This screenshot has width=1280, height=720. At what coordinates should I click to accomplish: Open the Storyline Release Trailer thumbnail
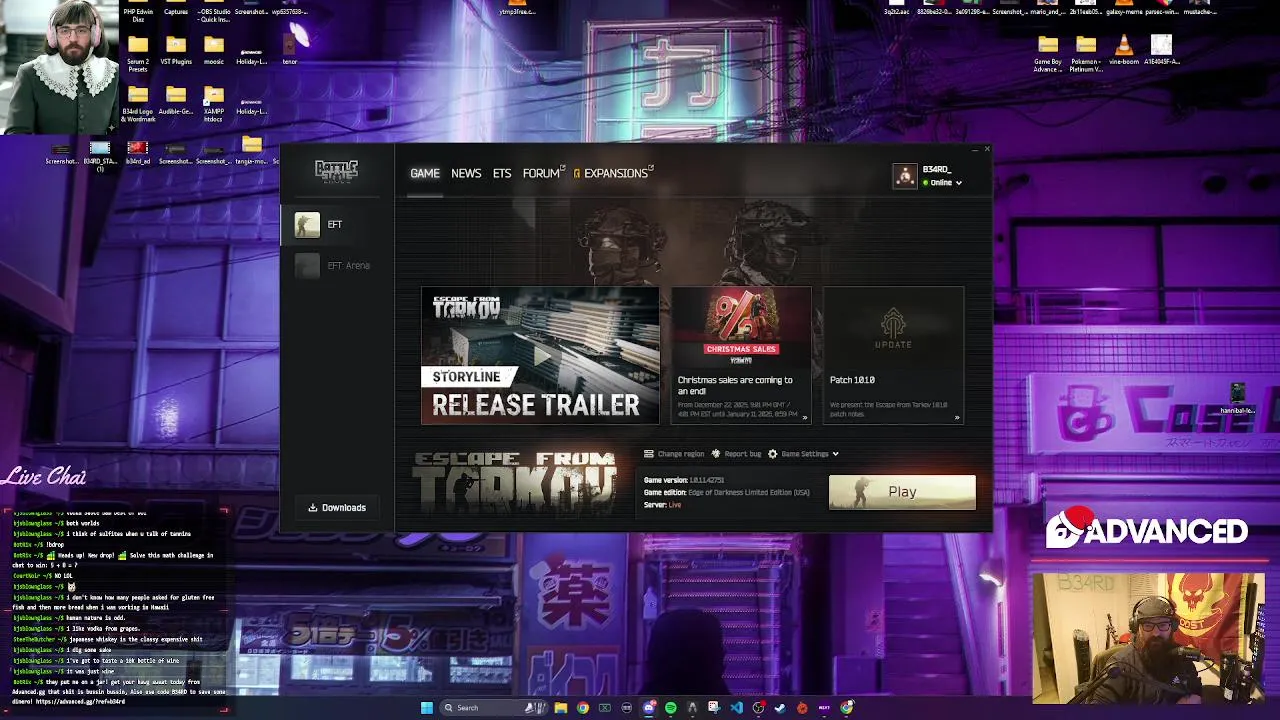pyautogui.click(x=540, y=356)
